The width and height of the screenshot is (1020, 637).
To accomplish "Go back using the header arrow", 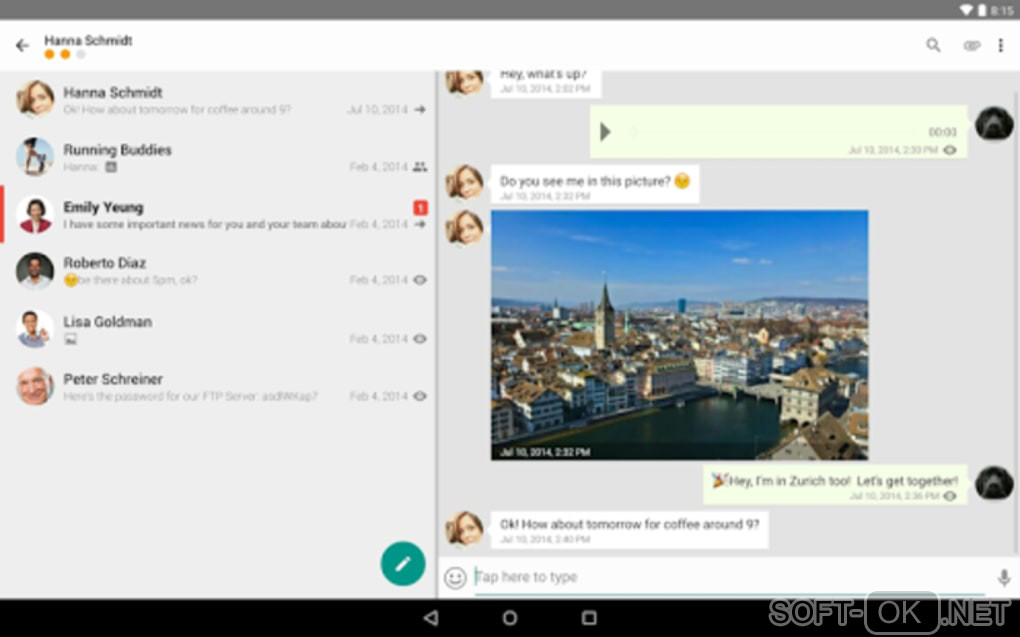I will pyautogui.click(x=23, y=45).
